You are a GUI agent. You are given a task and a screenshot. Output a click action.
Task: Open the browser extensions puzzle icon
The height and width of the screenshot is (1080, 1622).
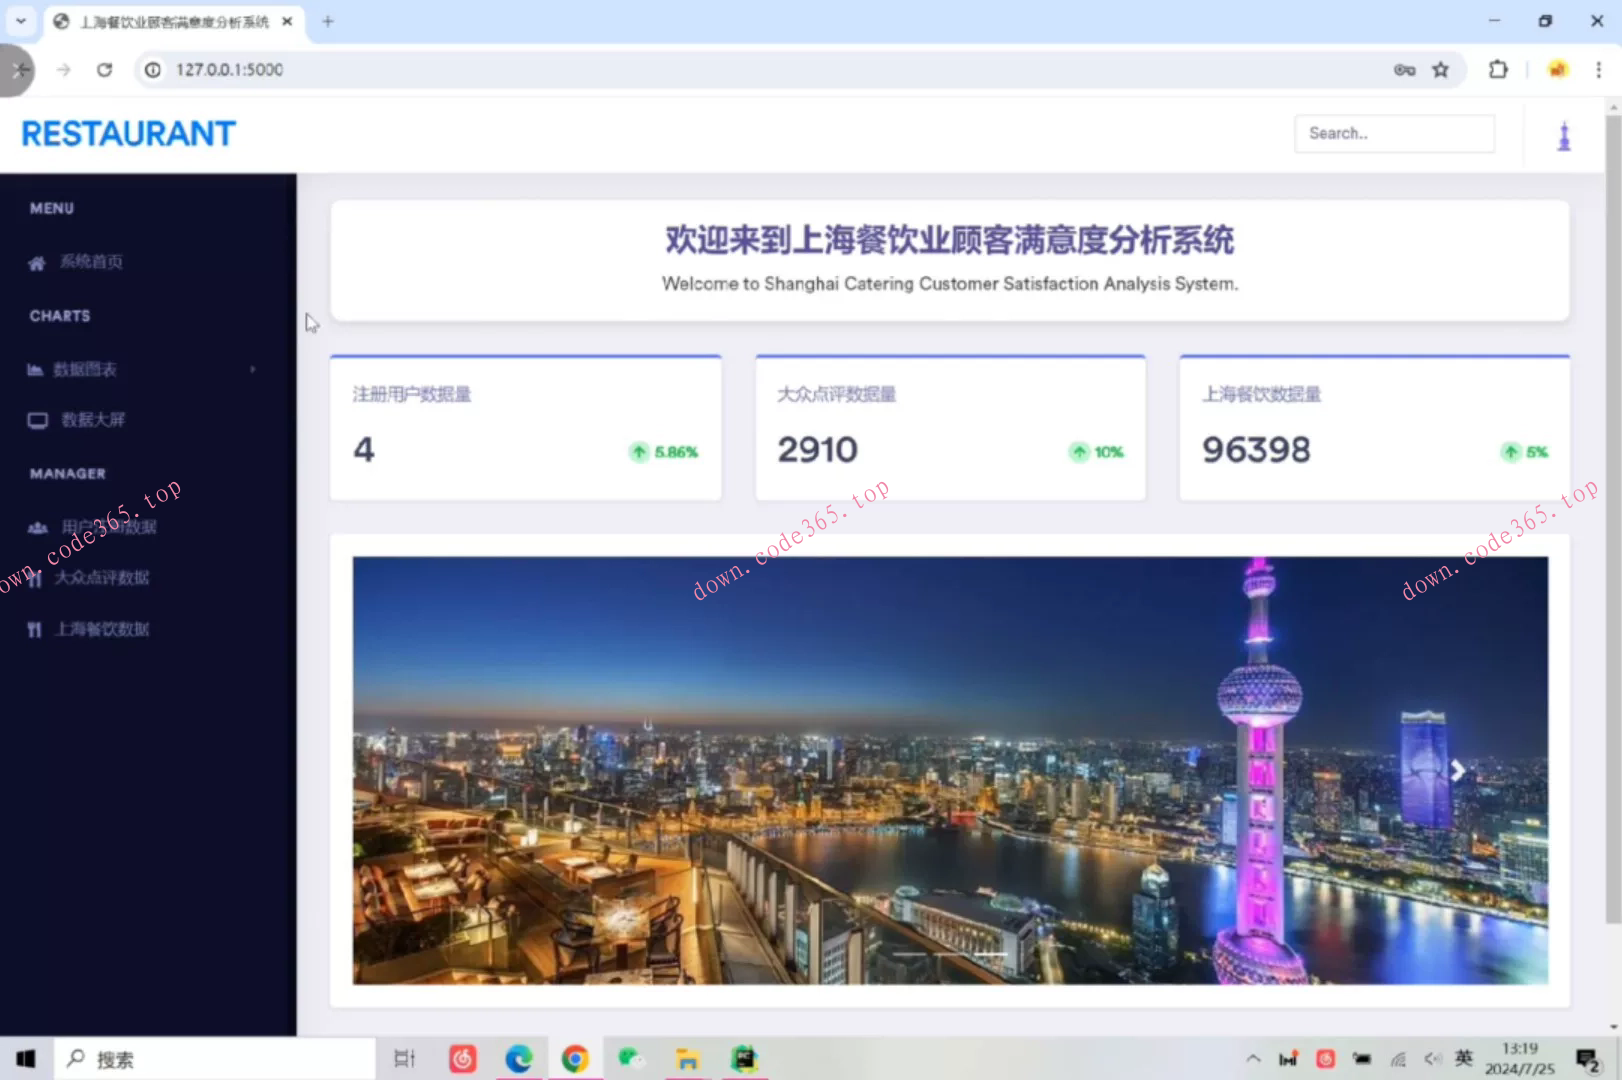(x=1498, y=70)
